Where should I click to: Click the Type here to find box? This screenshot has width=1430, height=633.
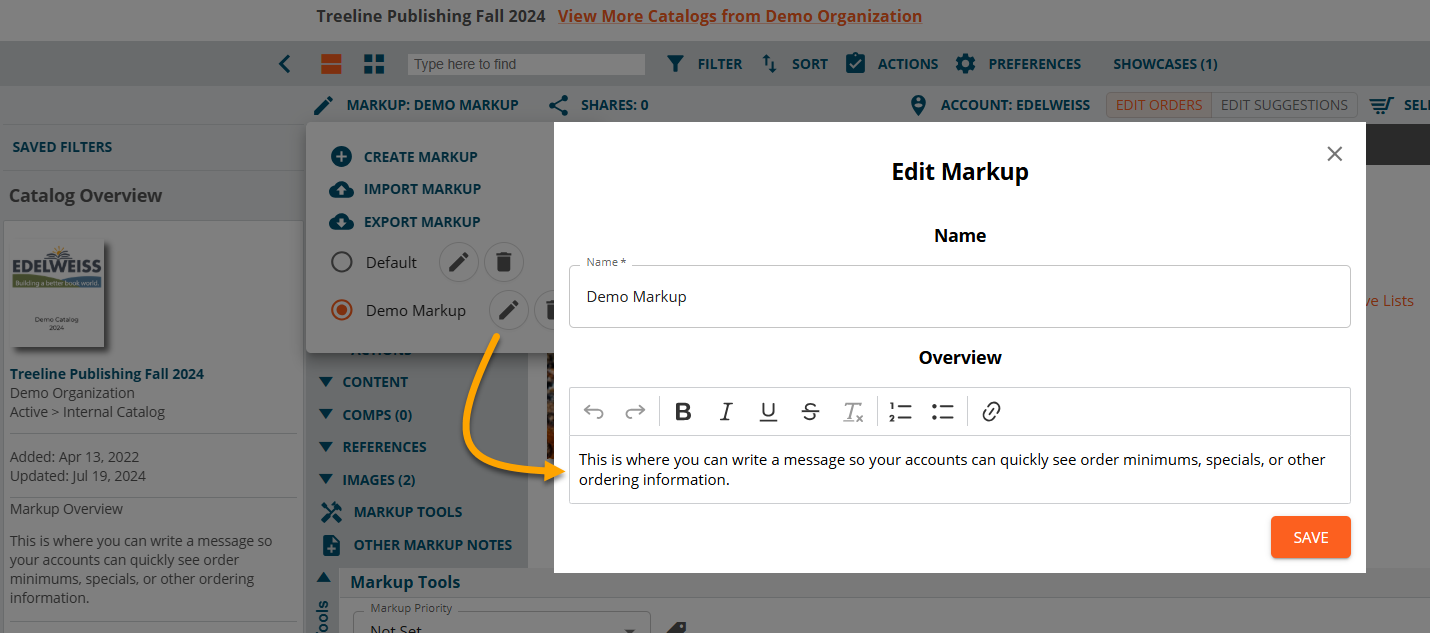pyautogui.click(x=526, y=64)
